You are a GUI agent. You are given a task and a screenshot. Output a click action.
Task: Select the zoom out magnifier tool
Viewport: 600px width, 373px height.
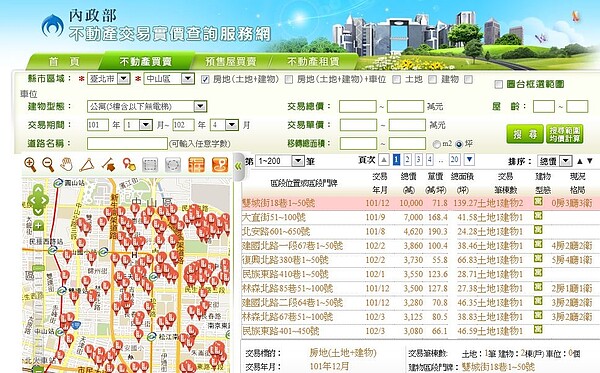[48, 164]
